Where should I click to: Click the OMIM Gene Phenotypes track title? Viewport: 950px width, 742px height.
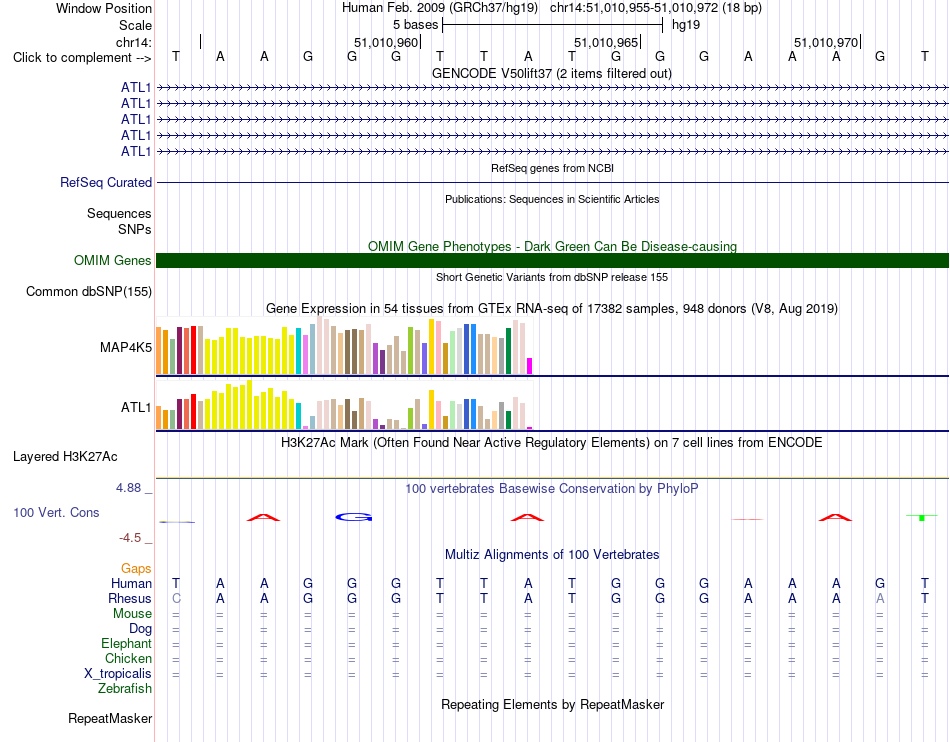[x=552, y=247]
